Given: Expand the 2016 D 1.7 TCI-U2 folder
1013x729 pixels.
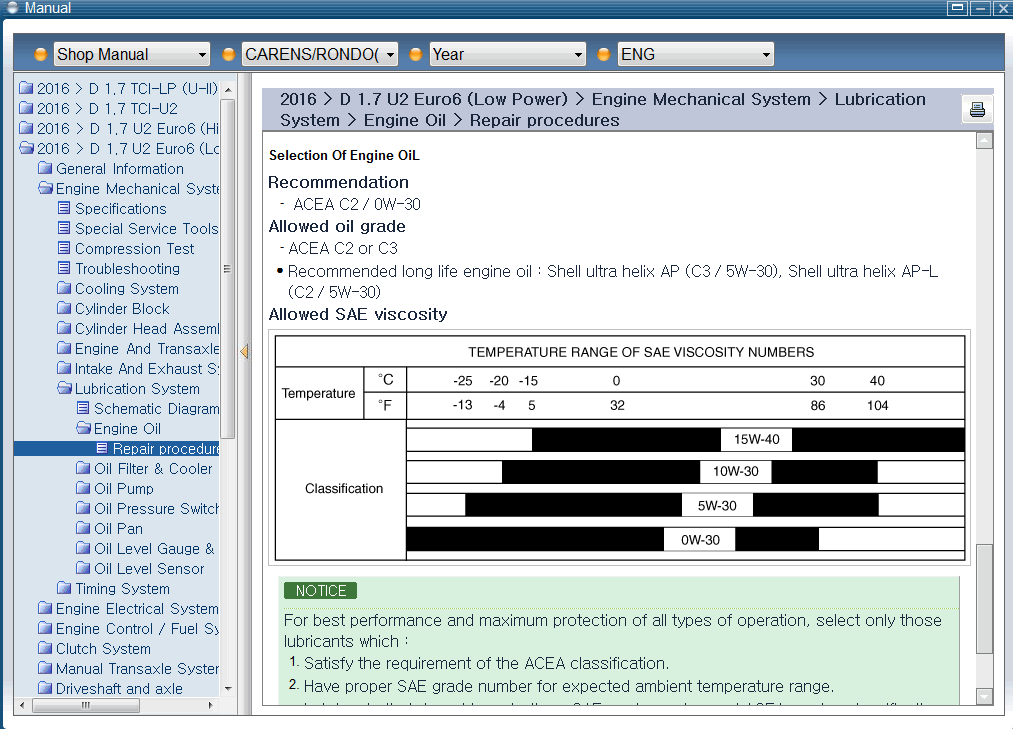Looking at the screenshot, I should click(99, 109).
